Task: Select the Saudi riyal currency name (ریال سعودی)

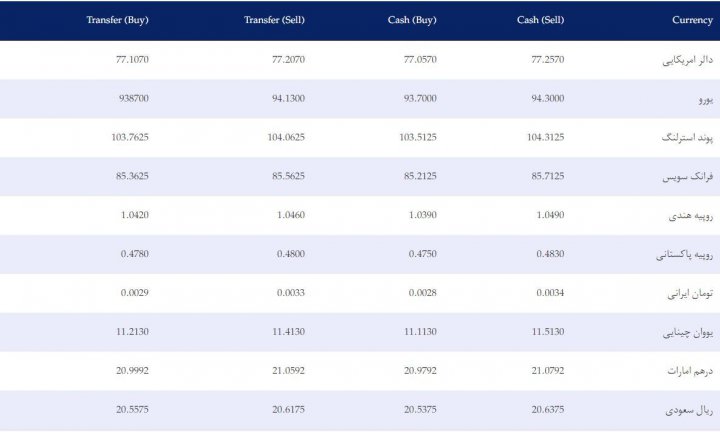Action: [689, 410]
